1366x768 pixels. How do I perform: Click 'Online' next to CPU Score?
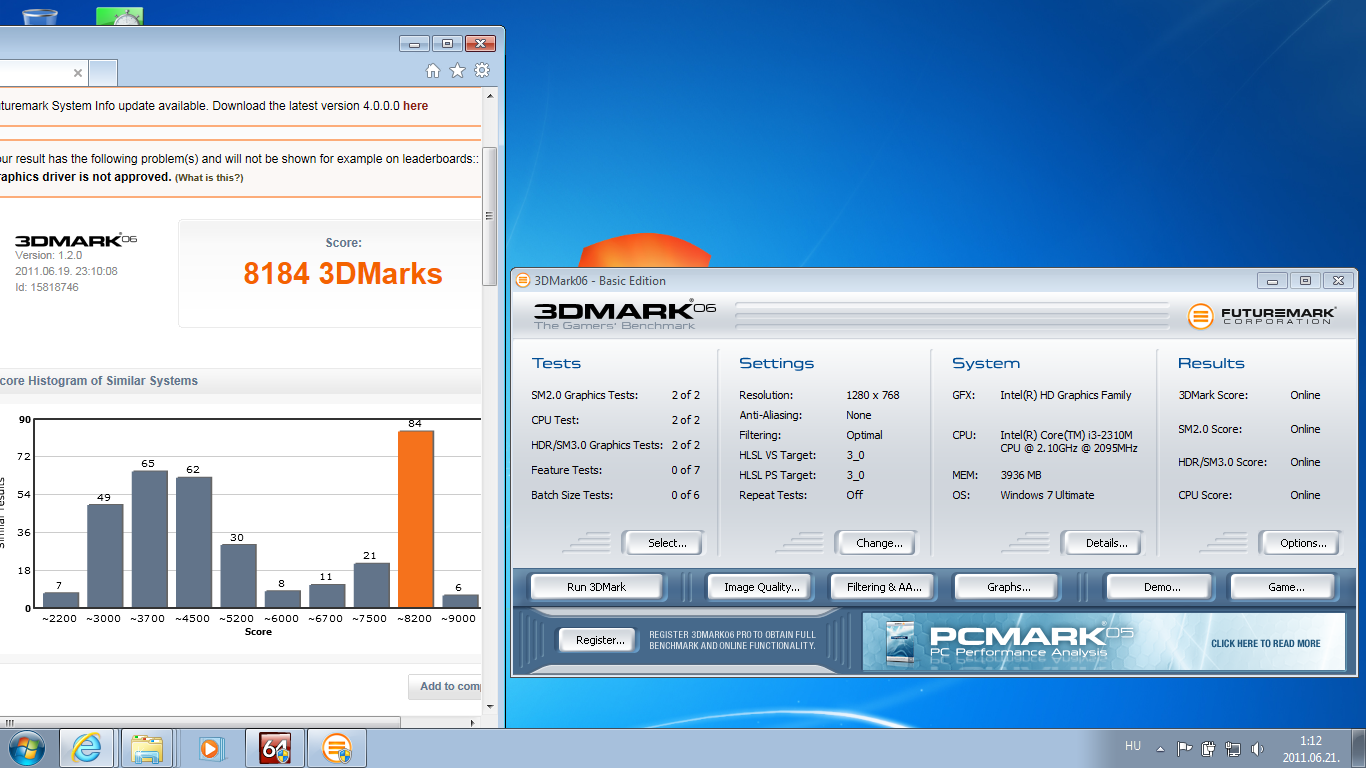coord(1305,495)
